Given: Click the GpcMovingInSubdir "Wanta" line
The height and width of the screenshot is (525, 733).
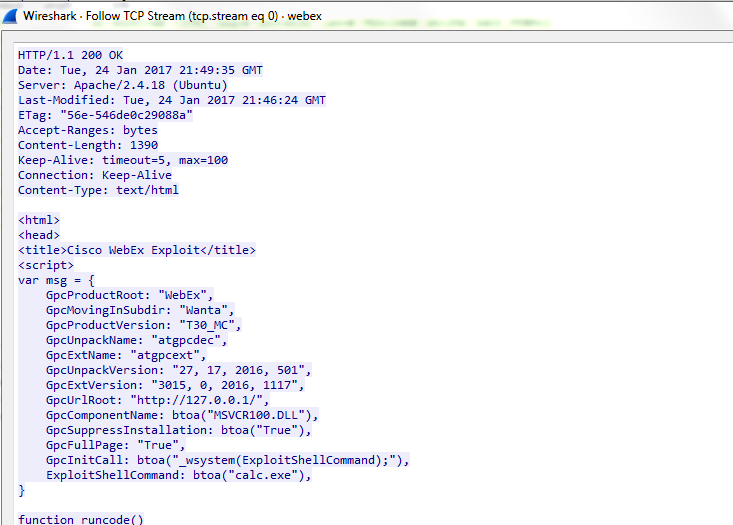Looking at the screenshot, I should click(140, 310).
